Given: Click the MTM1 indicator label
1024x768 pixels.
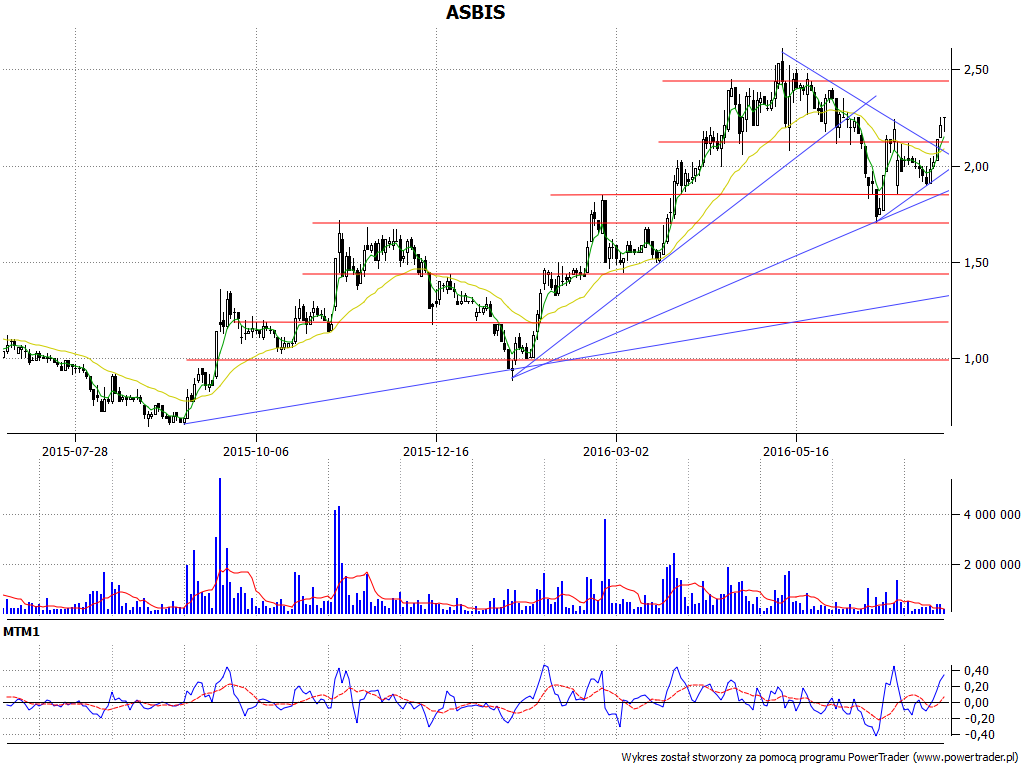Looking at the screenshot, I should [22, 632].
